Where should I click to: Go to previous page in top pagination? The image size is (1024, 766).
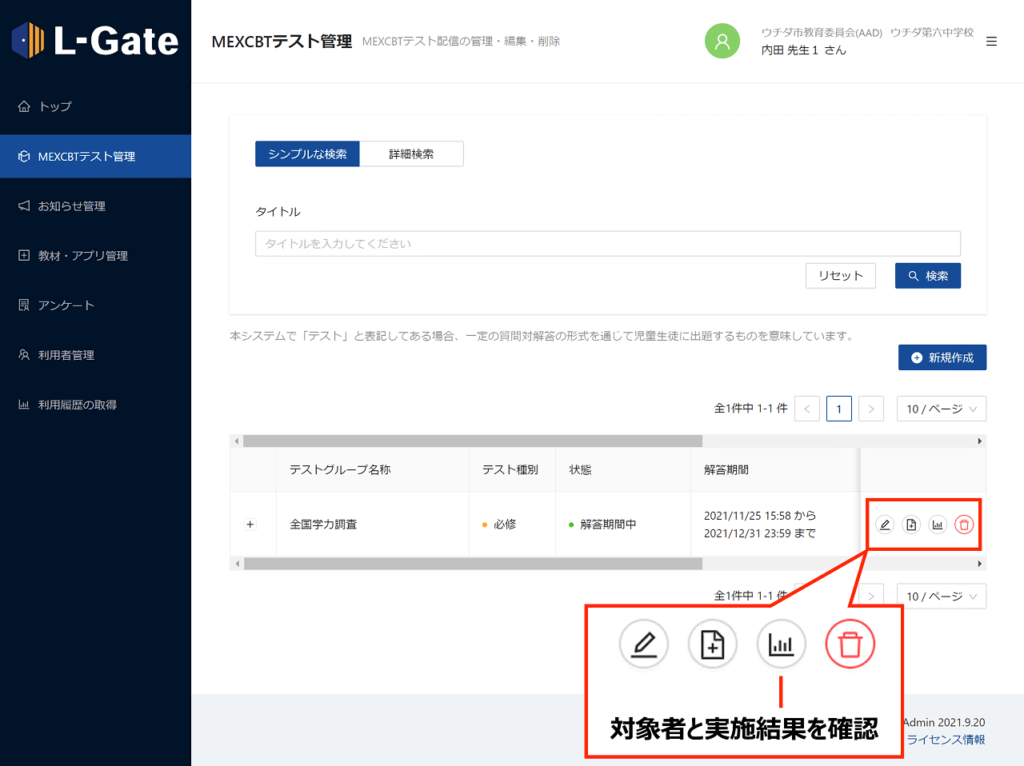[x=807, y=409]
